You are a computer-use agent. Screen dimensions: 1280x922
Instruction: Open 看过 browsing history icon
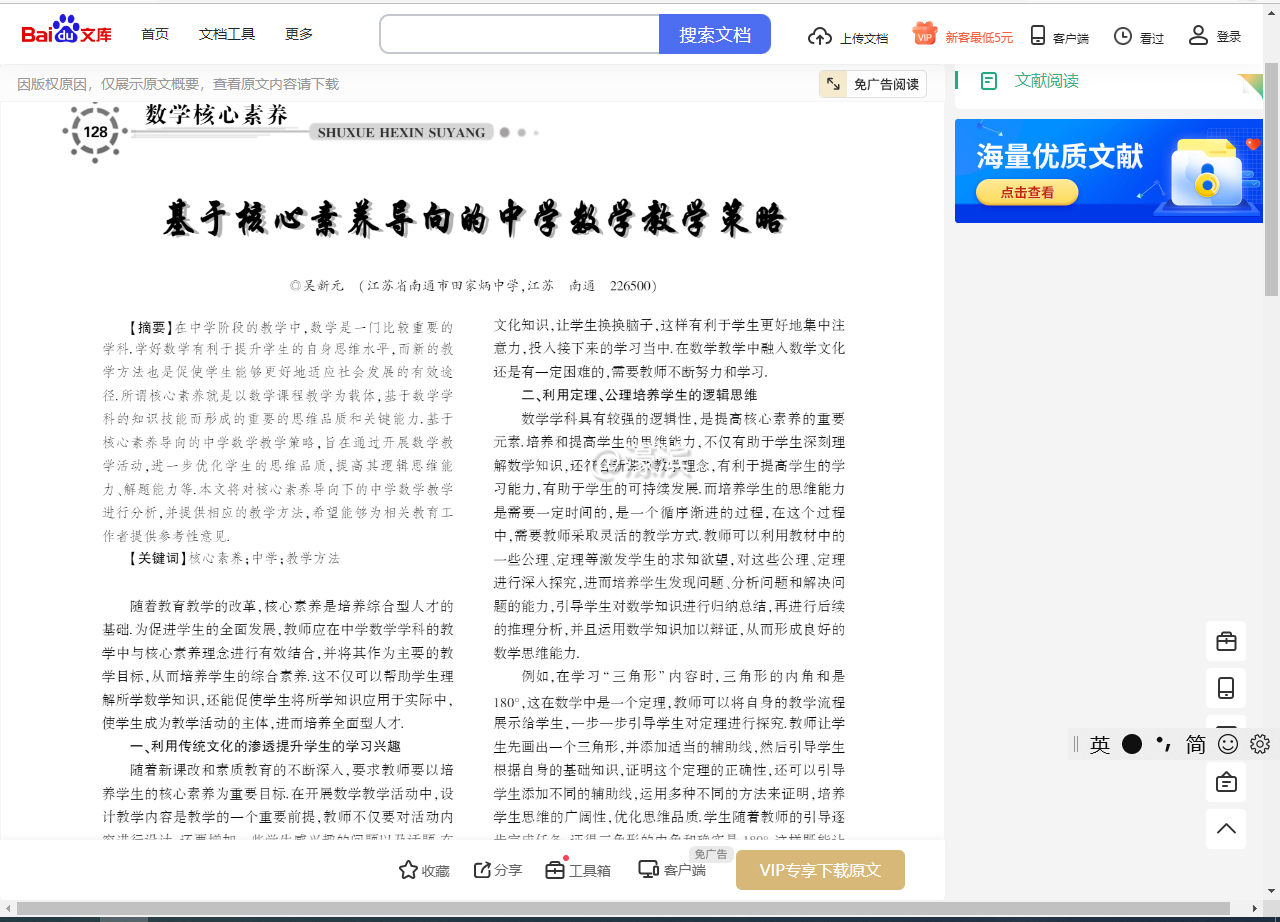(x=1124, y=36)
